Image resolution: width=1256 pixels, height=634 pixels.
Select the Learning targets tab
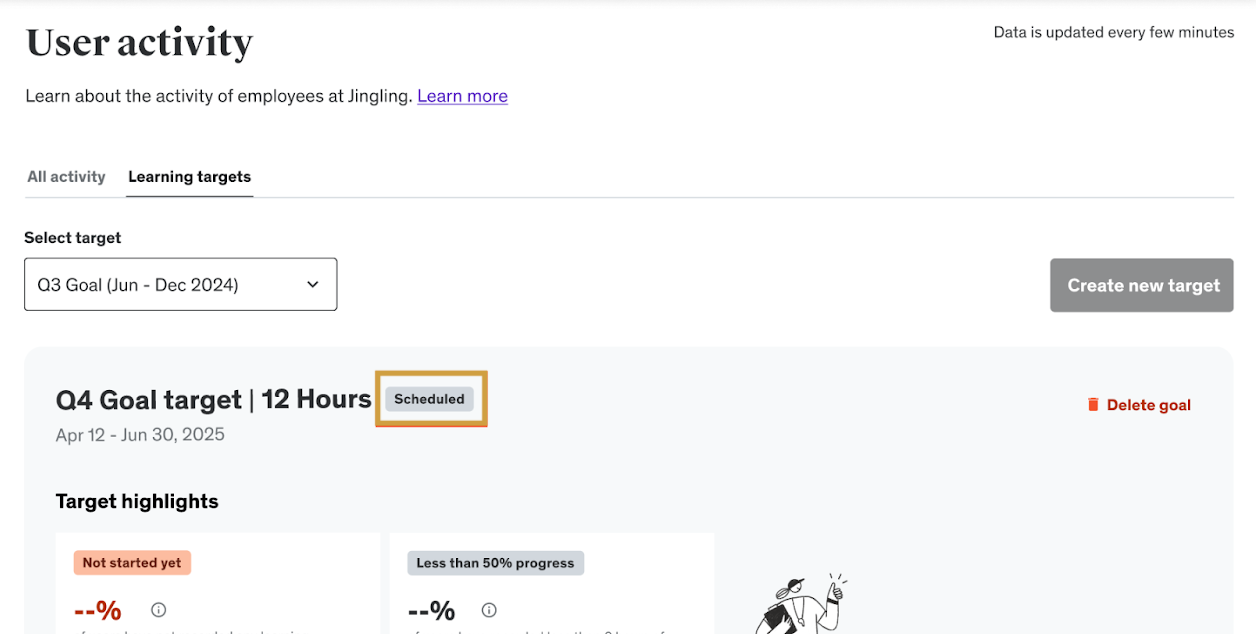190,177
